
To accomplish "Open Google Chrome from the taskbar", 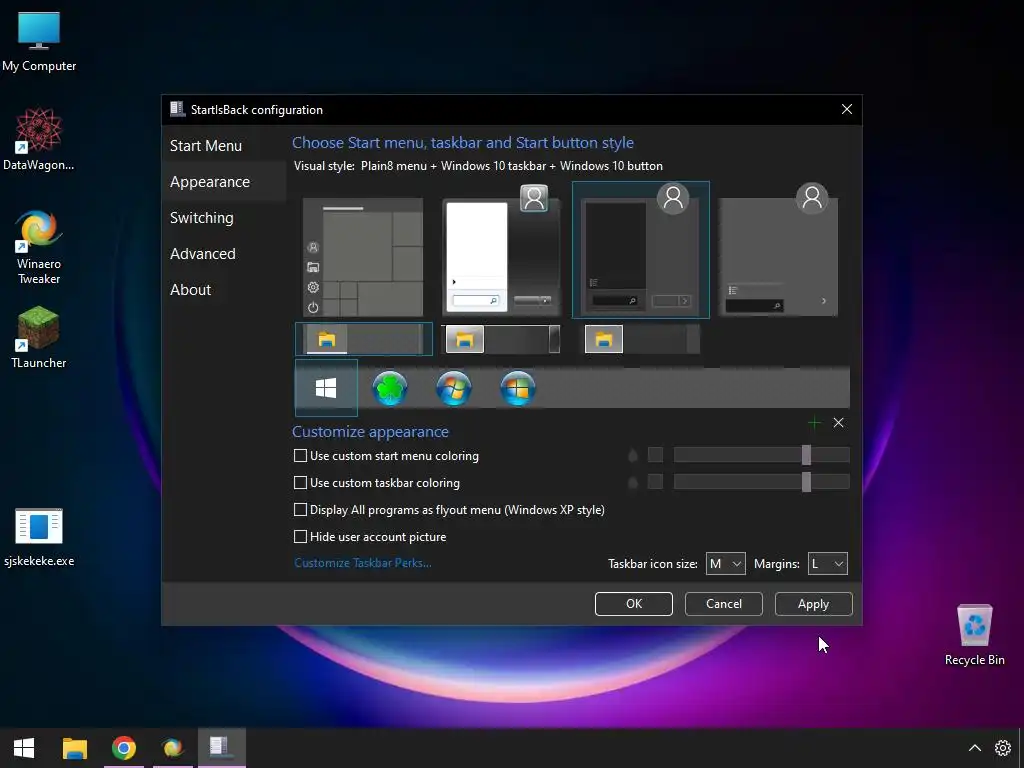I will (123, 748).
